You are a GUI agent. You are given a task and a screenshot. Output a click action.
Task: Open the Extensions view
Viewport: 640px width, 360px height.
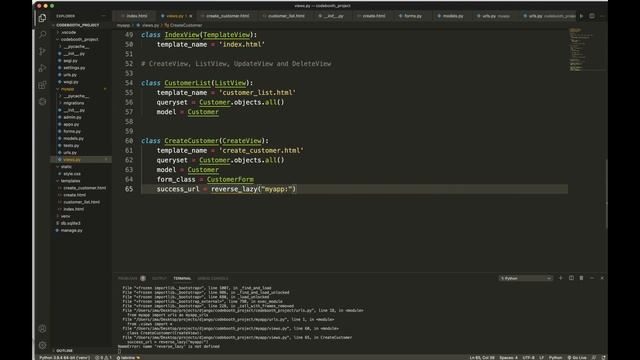pyautogui.click(x=42, y=85)
